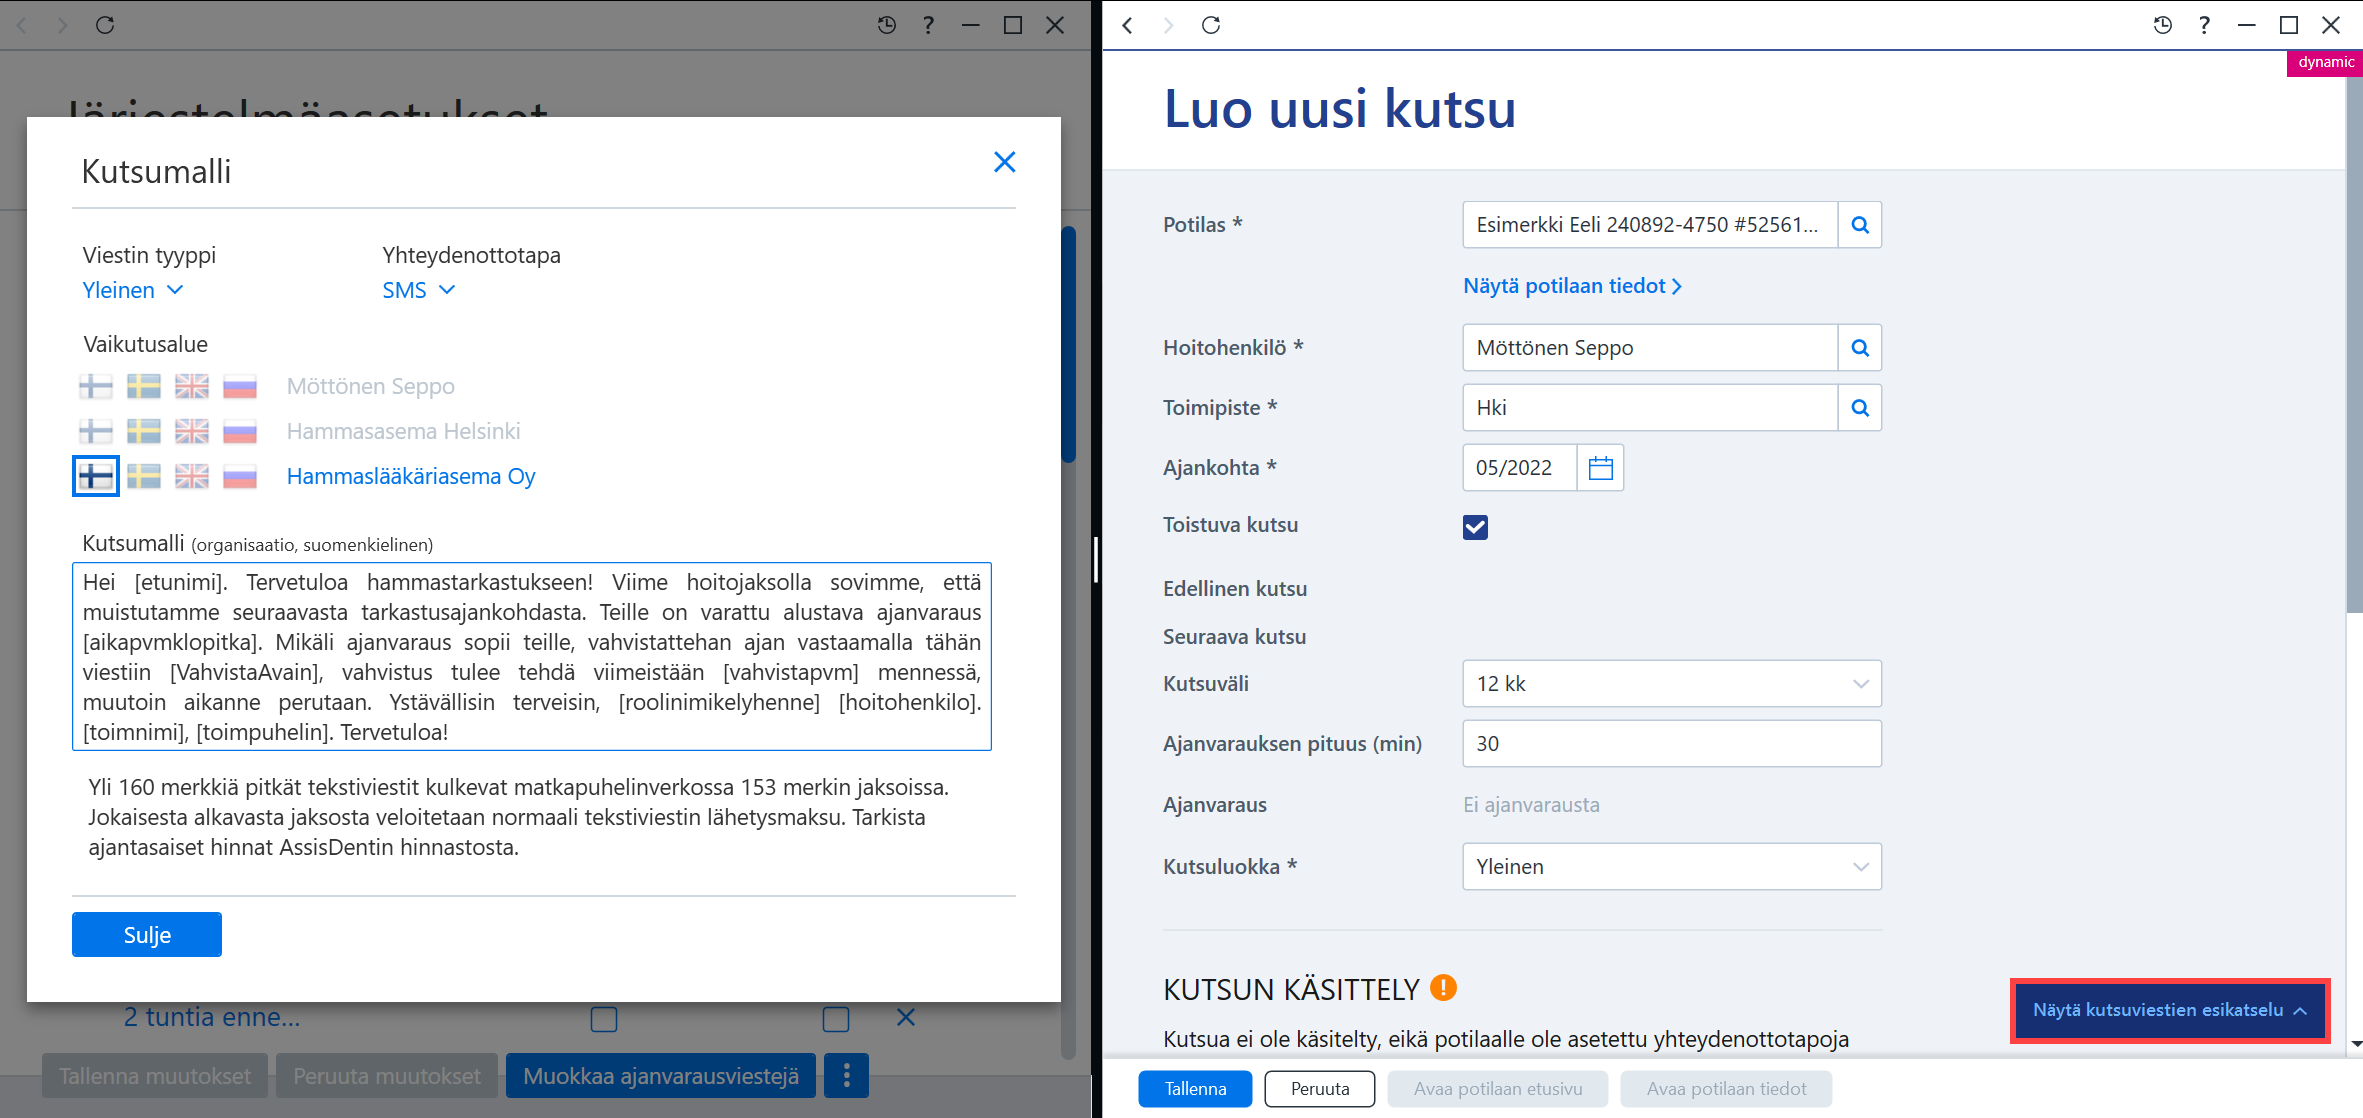Click the 2 tuntia enne... link

click(x=212, y=1017)
